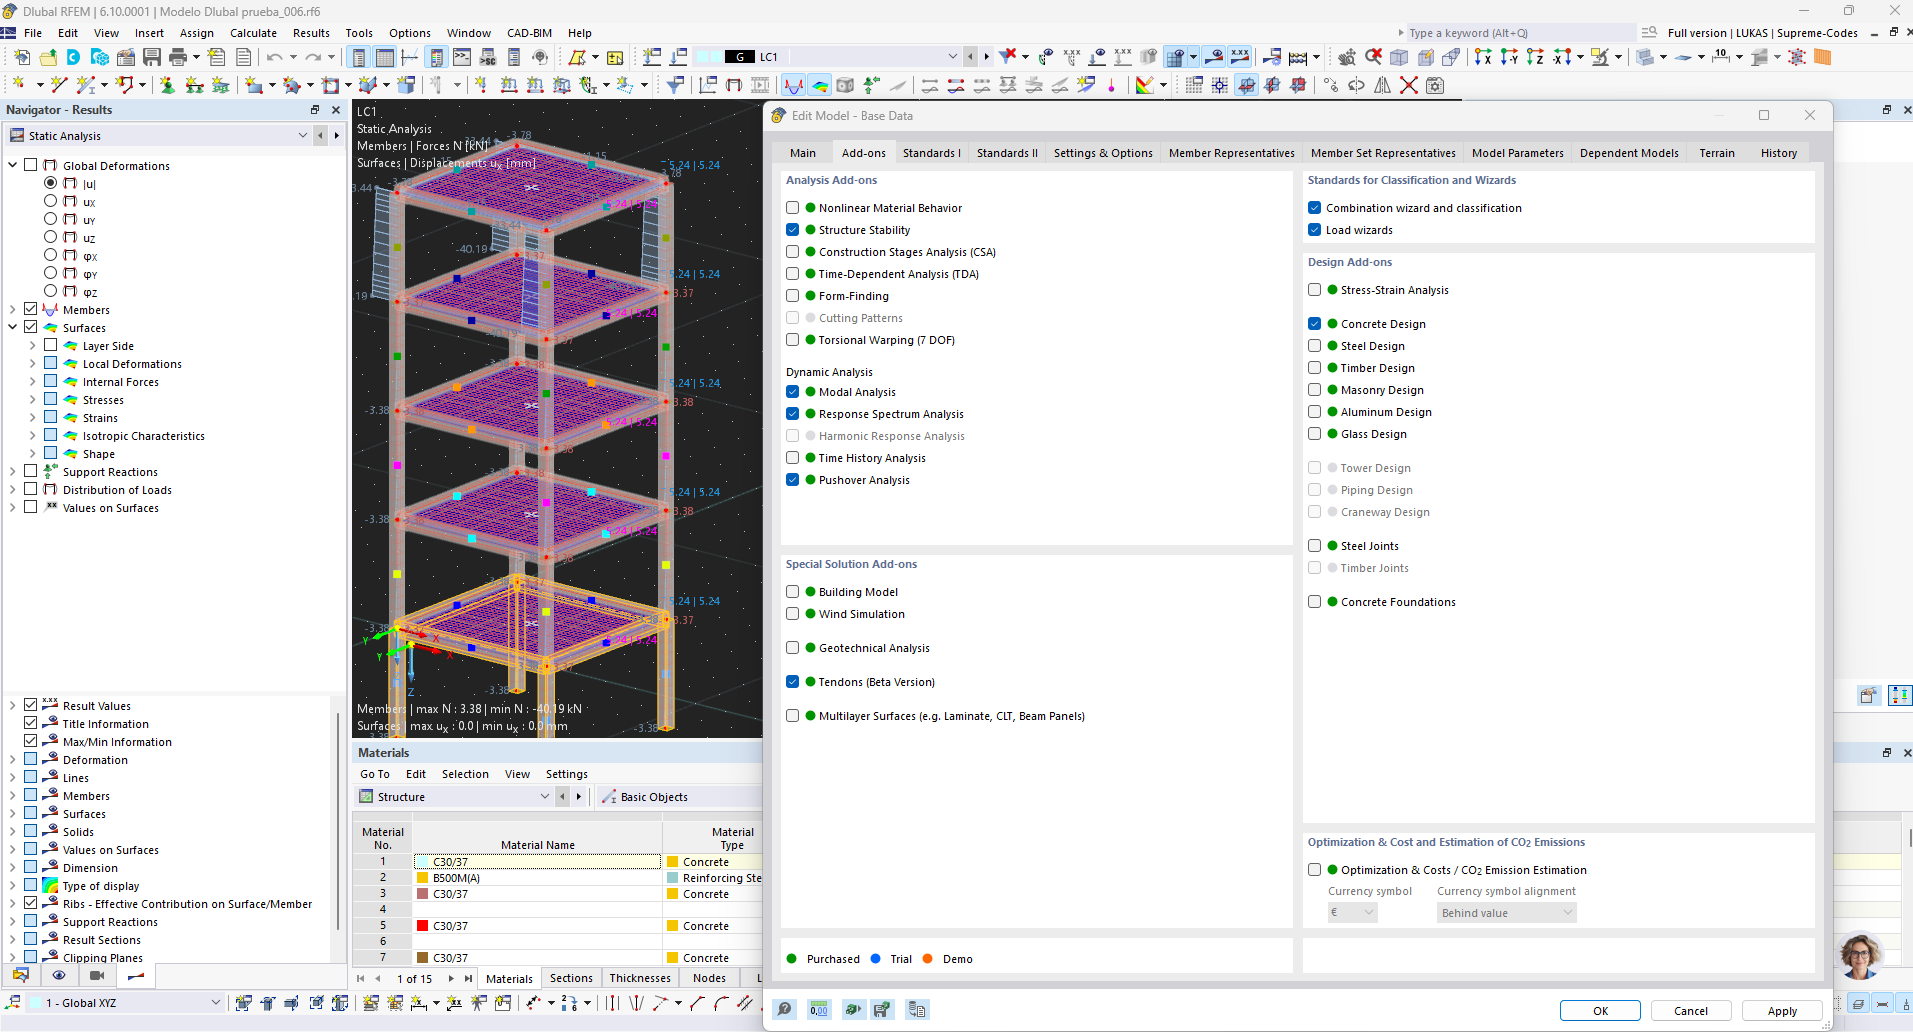Toggle the surface results colored icon
Image resolution: width=1913 pixels, height=1032 pixels.
click(819, 85)
